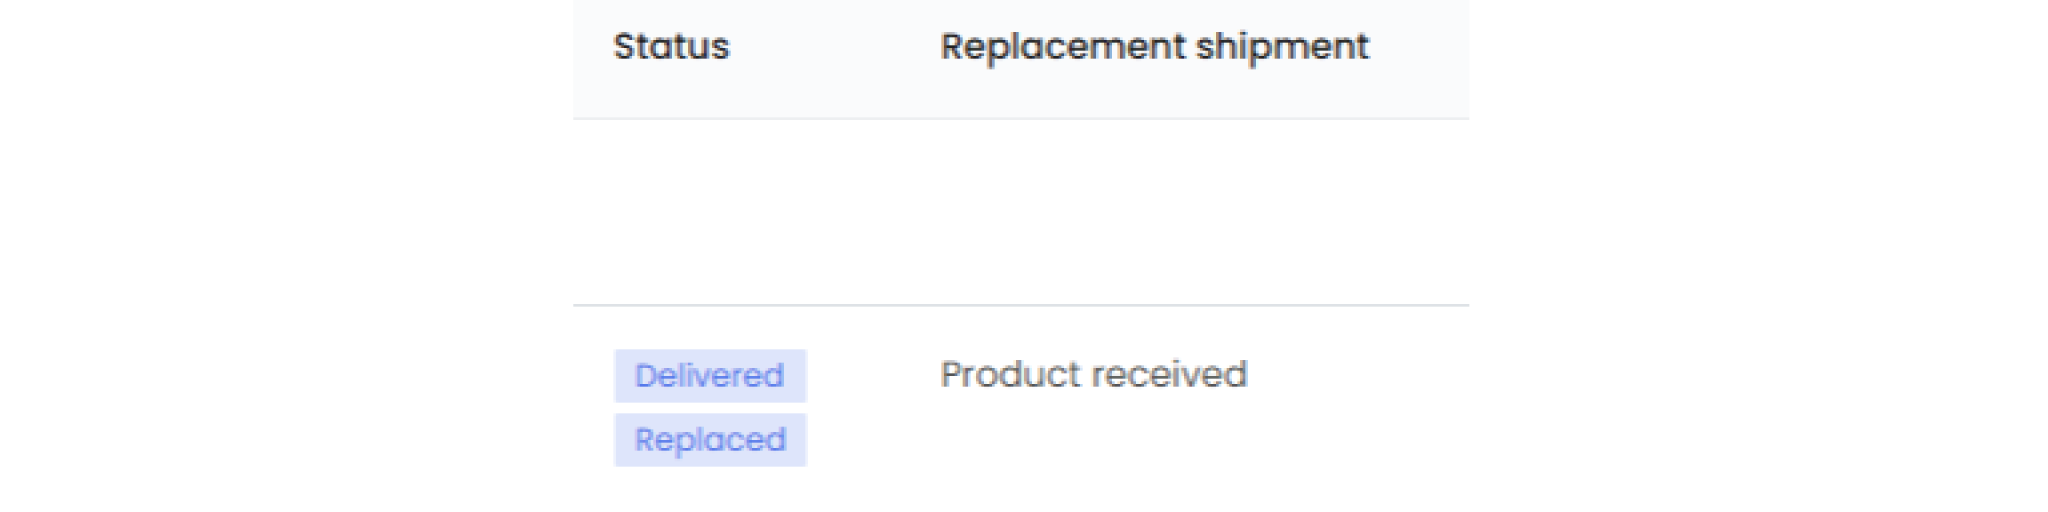2048x512 pixels.
Task: Click the Replacement shipment column header
Action: (1154, 47)
